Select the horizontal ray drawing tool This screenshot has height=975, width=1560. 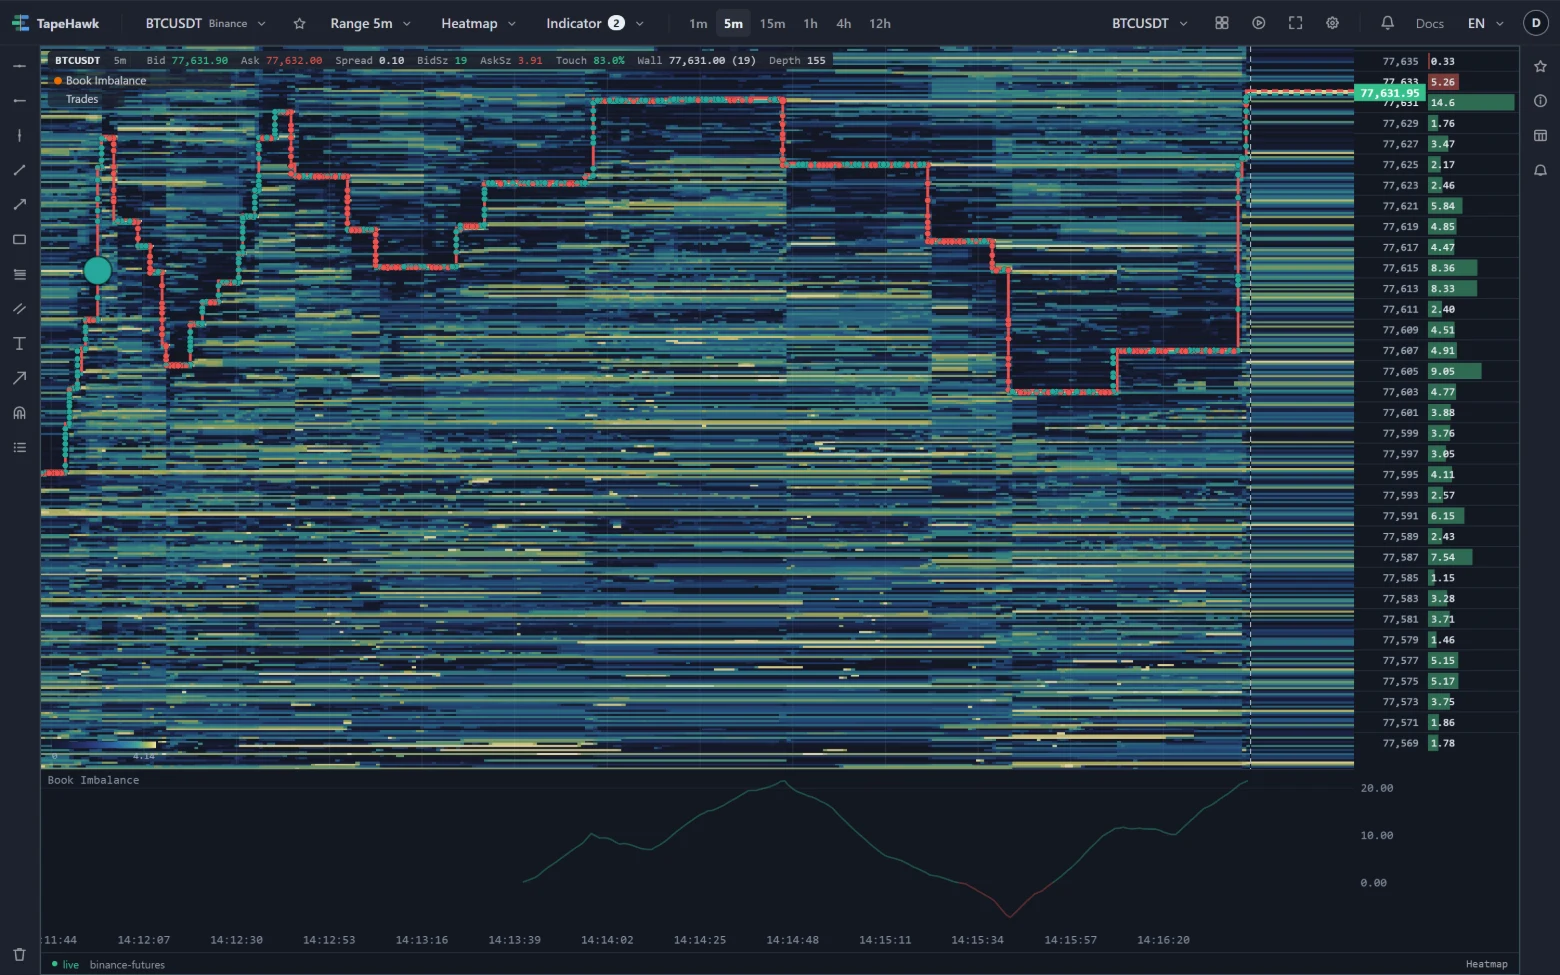coord(19,101)
